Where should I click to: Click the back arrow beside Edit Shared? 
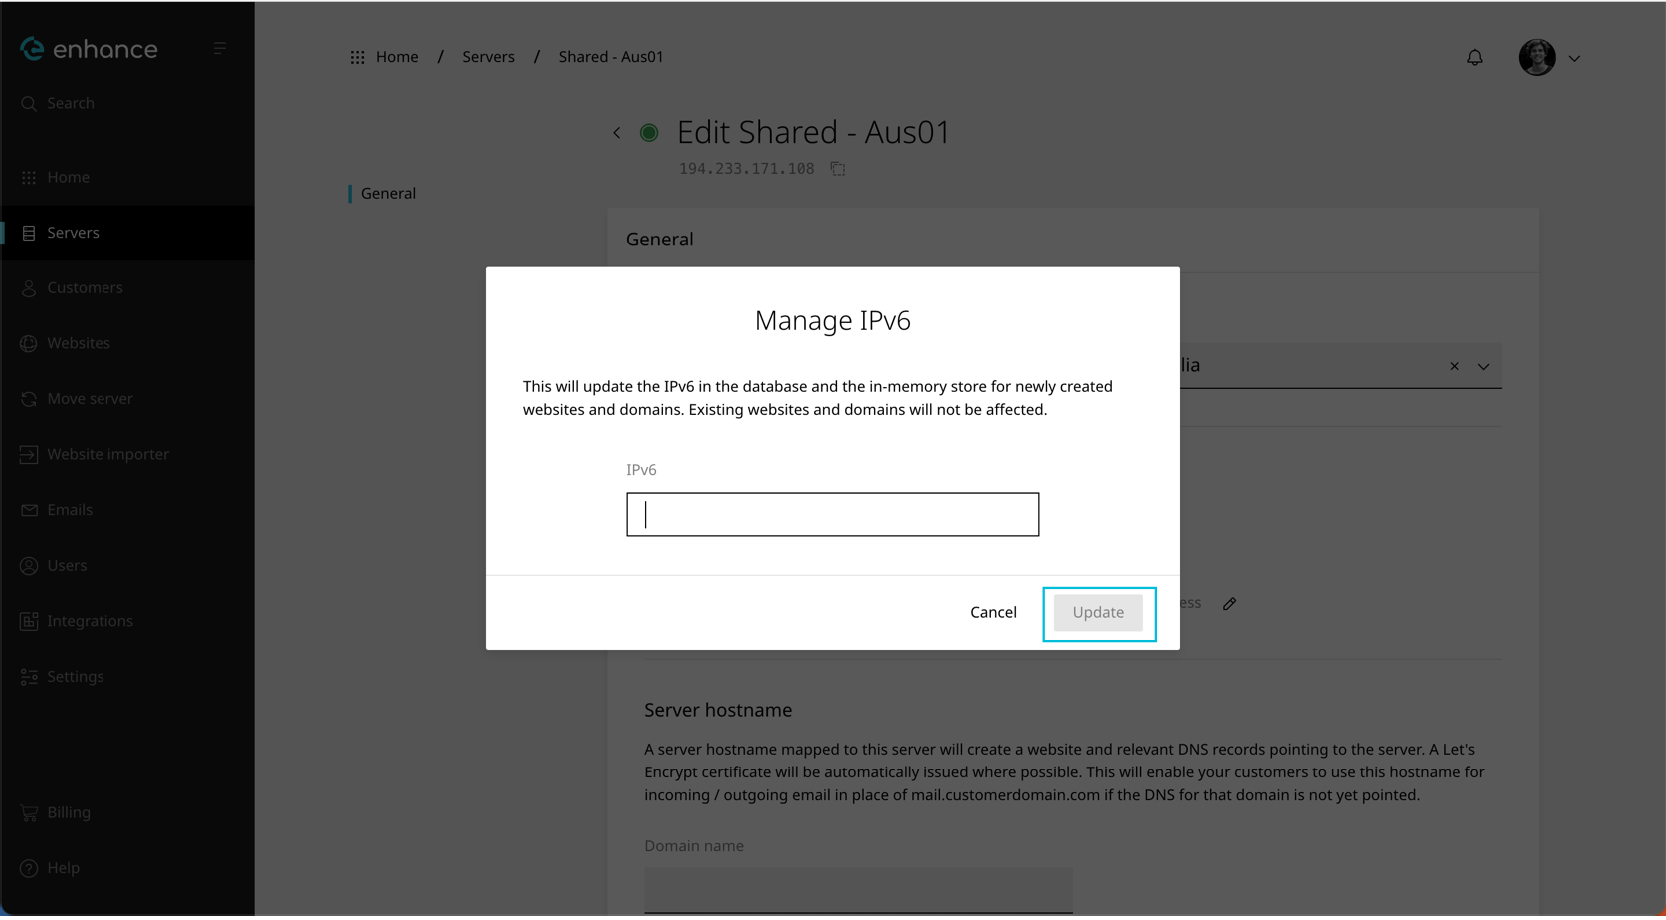coord(617,133)
